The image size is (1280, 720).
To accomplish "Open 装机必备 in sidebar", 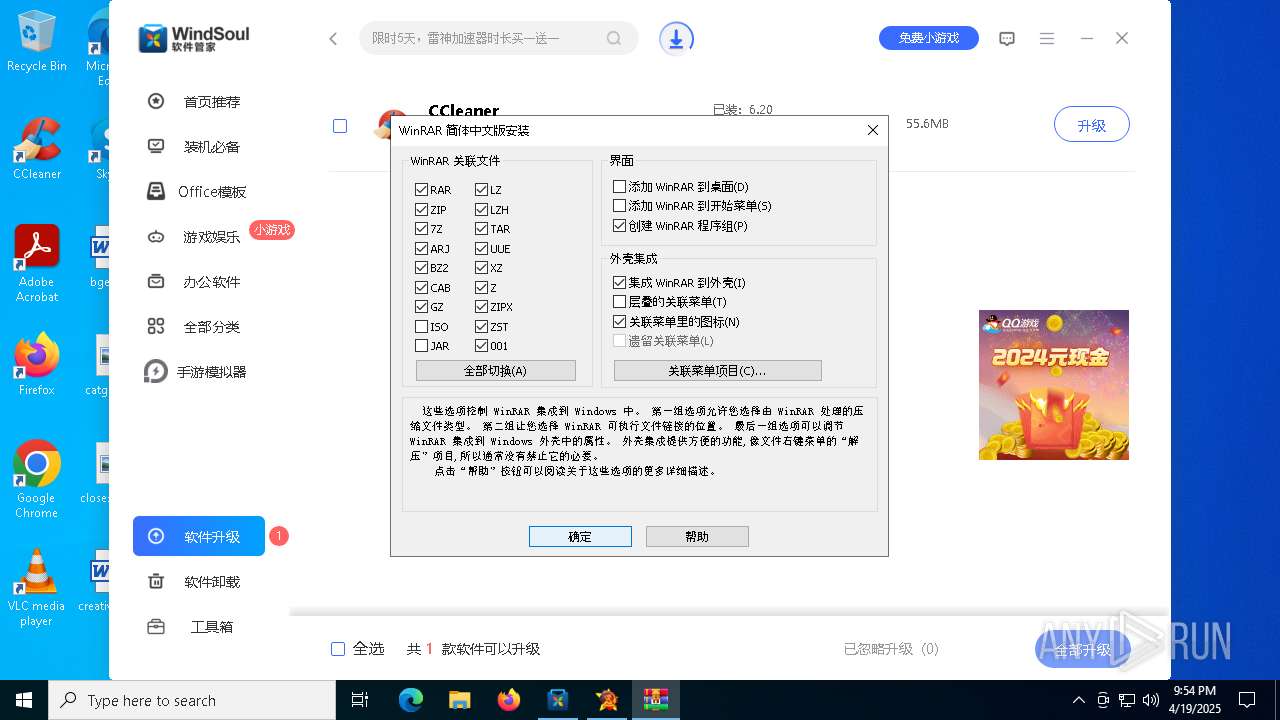I will pos(199,146).
